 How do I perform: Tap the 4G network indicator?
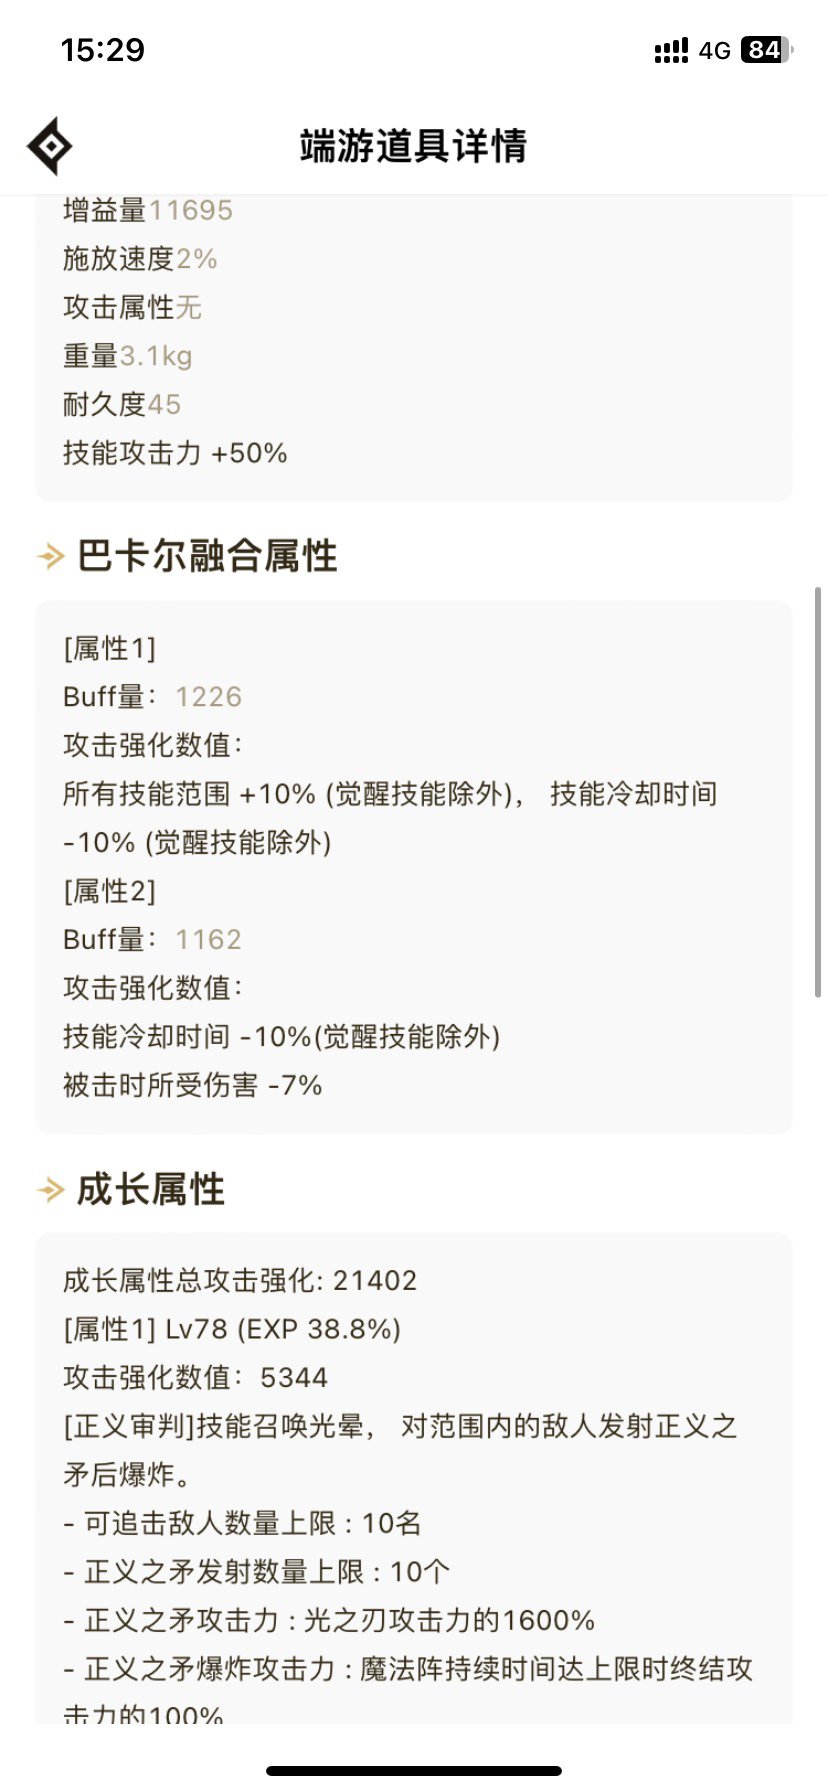point(715,50)
